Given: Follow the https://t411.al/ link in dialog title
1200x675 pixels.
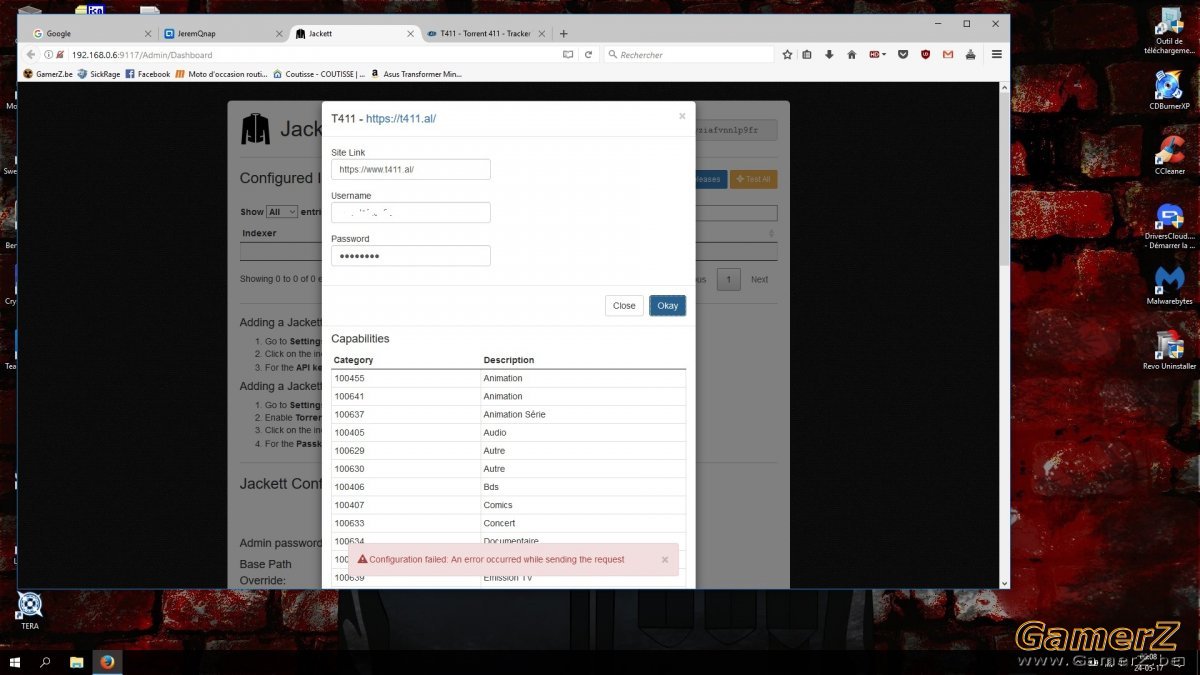Looking at the screenshot, I should click(x=401, y=118).
